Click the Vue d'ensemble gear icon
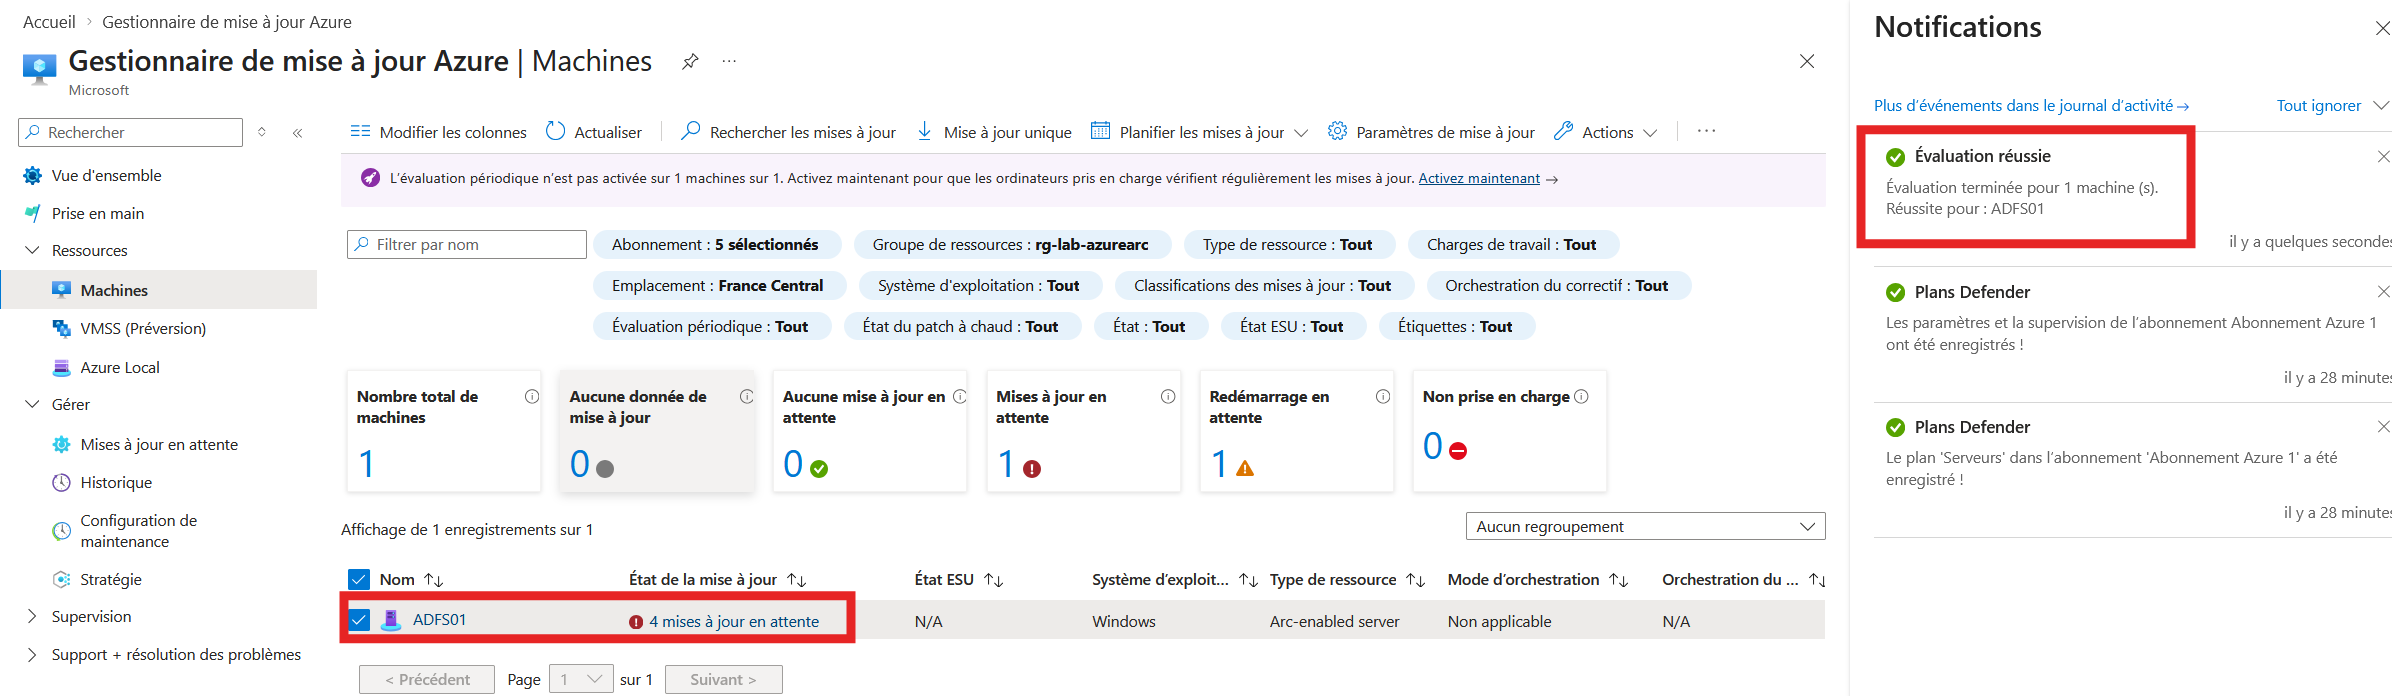The image size is (2392, 696). point(33,175)
